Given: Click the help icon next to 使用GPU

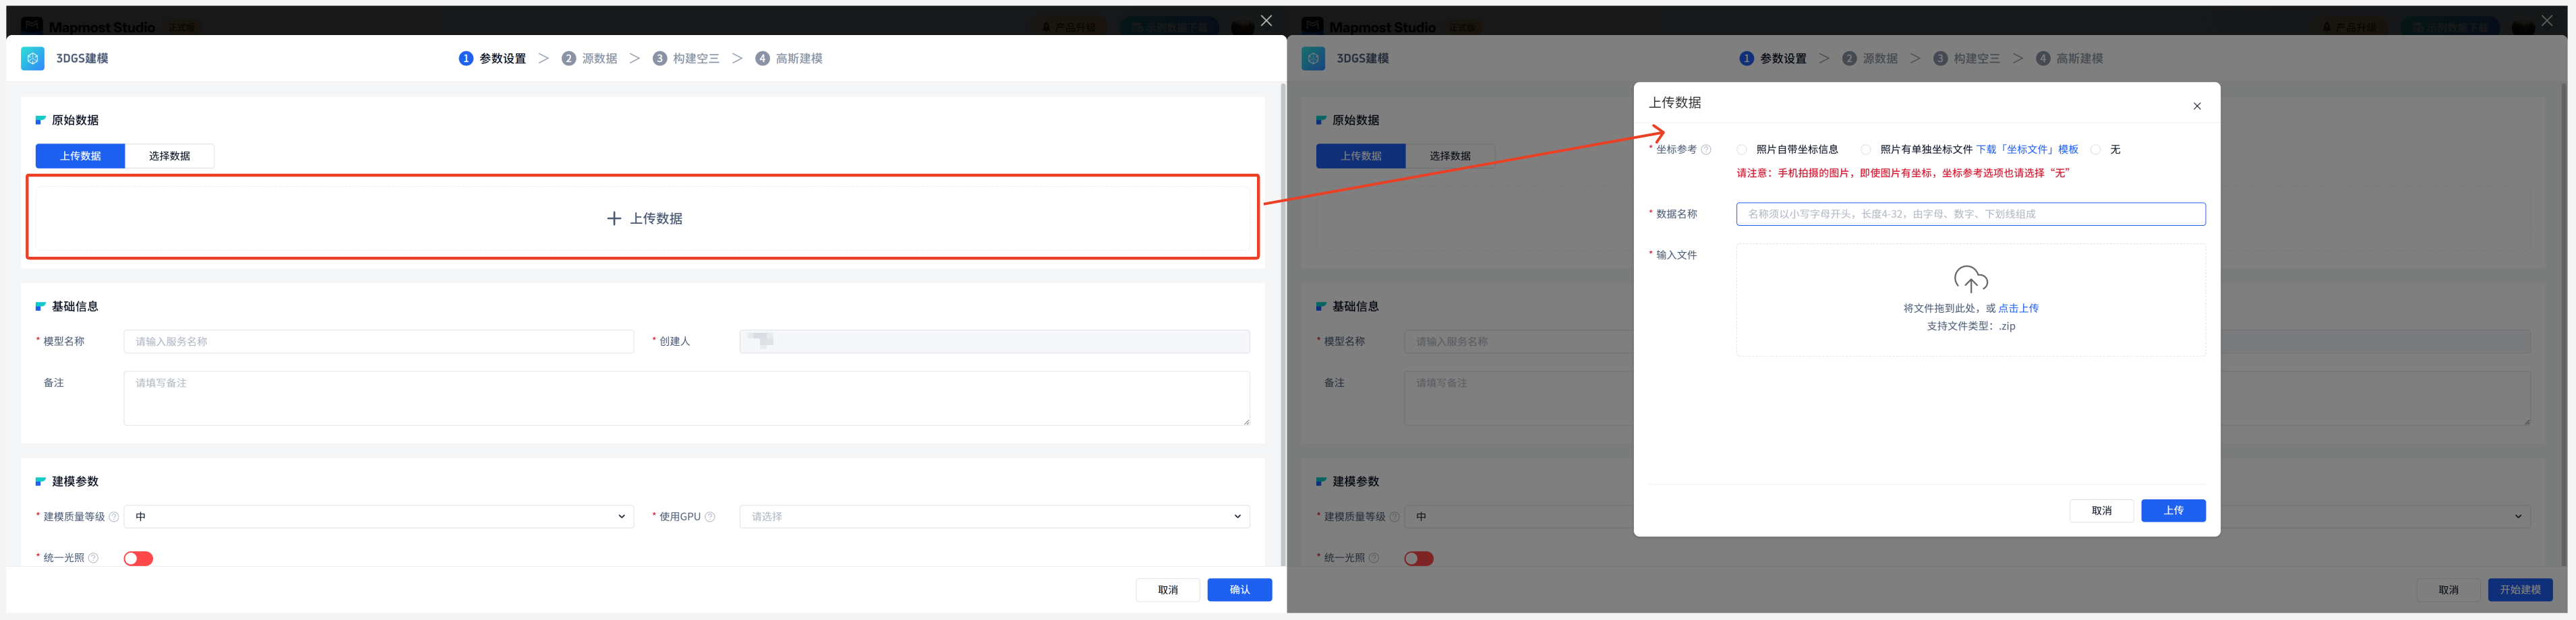Looking at the screenshot, I should coord(710,517).
